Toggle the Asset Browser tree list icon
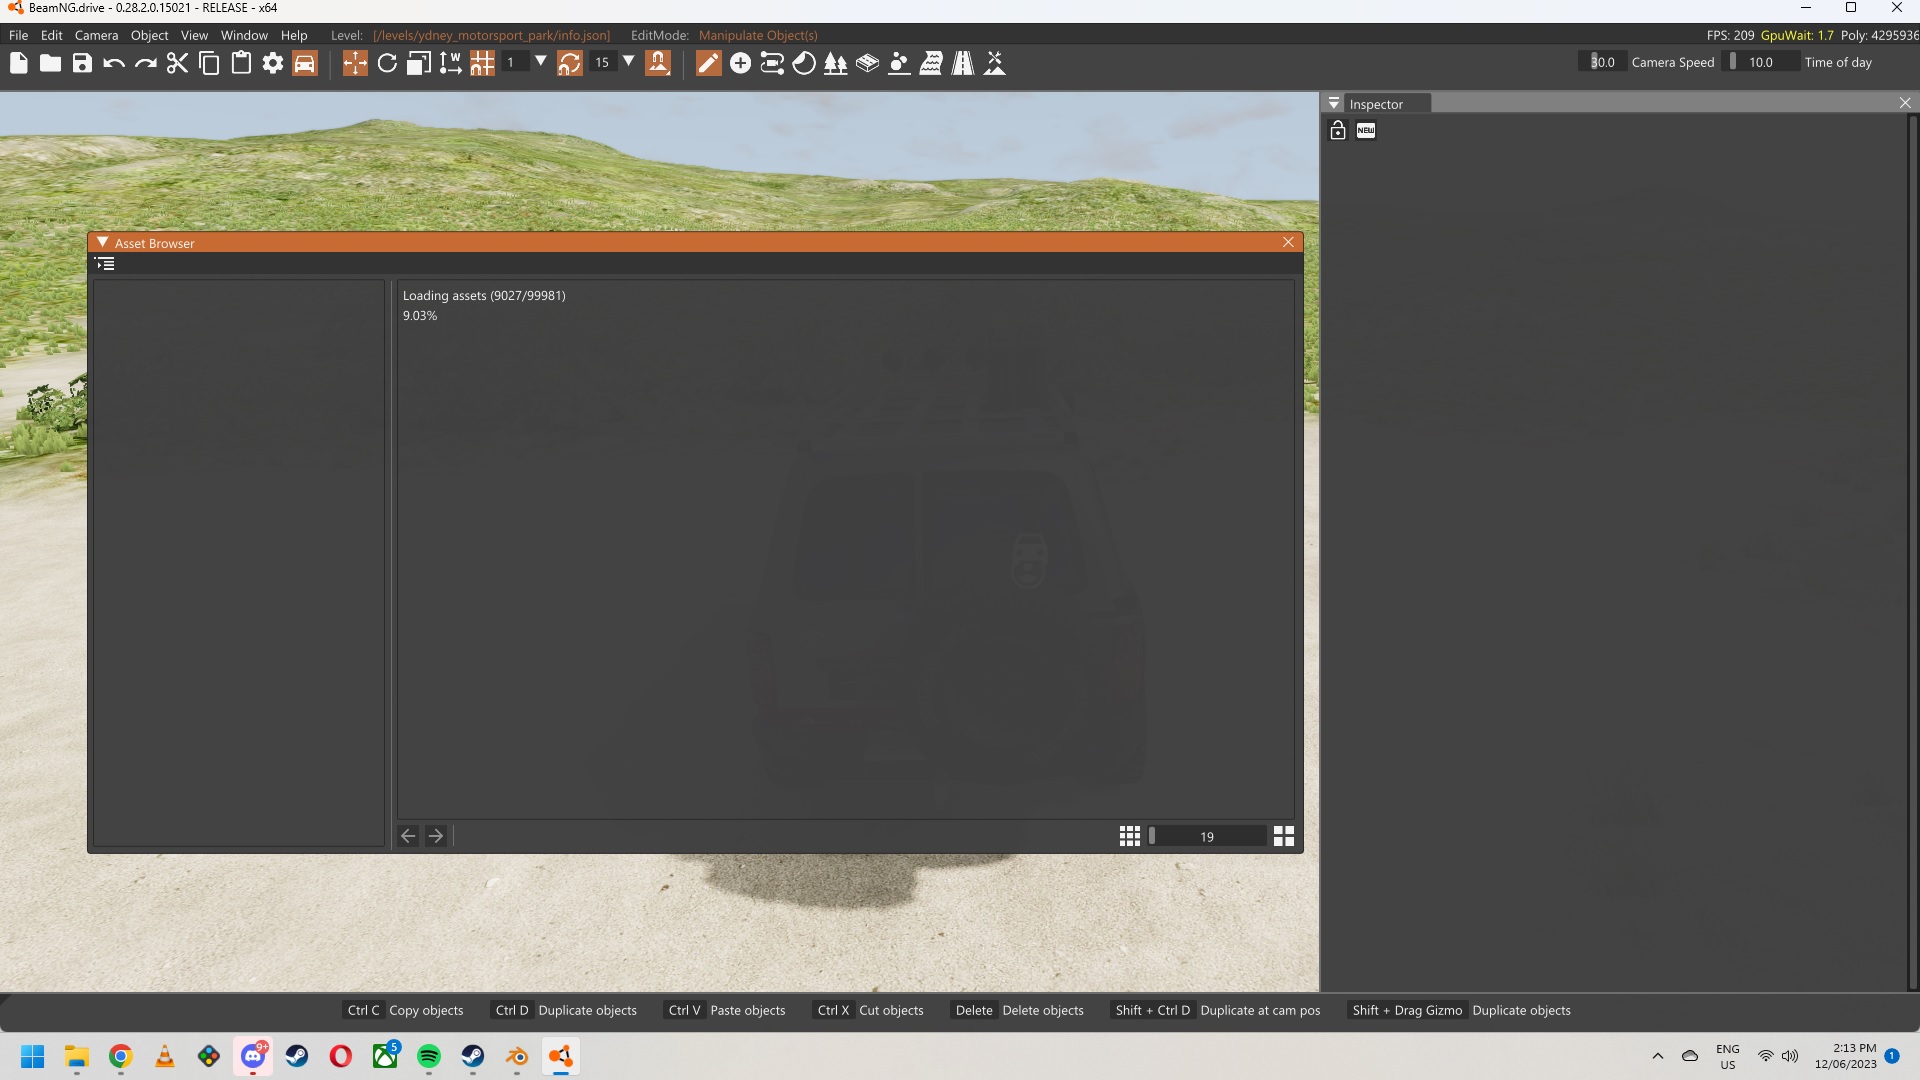Screen dimensions: 1920x1080 tap(105, 264)
